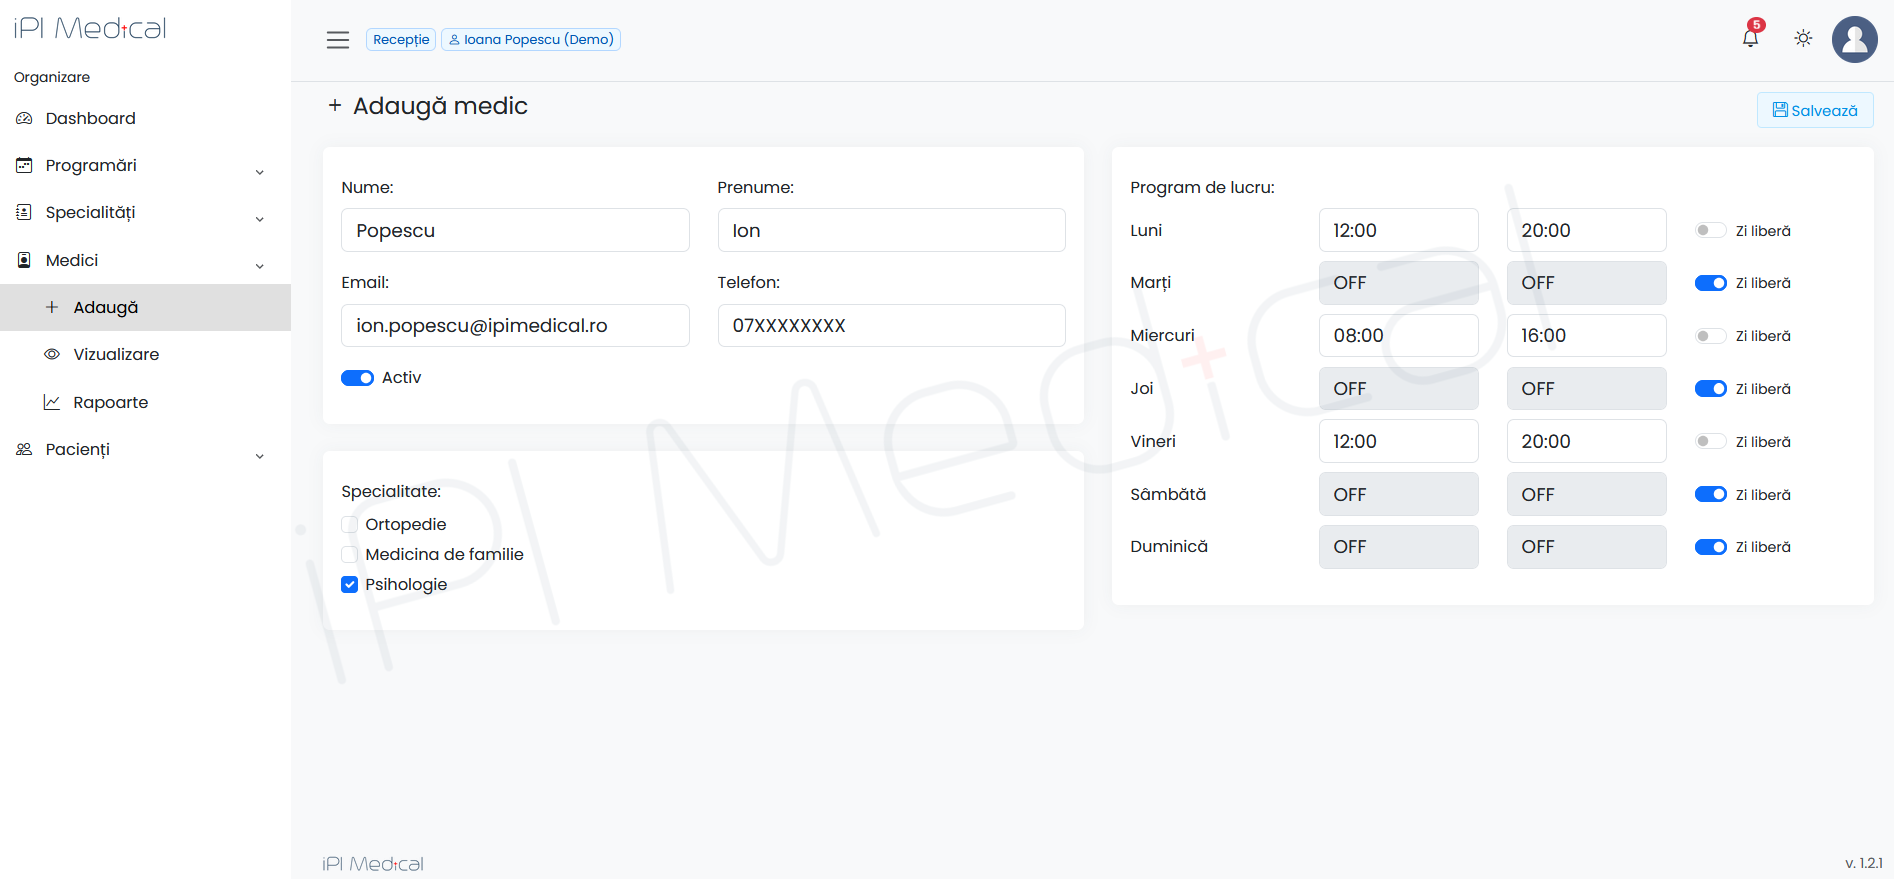
Task: Click the Dashboard gauge icon
Action: click(x=25, y=118)
